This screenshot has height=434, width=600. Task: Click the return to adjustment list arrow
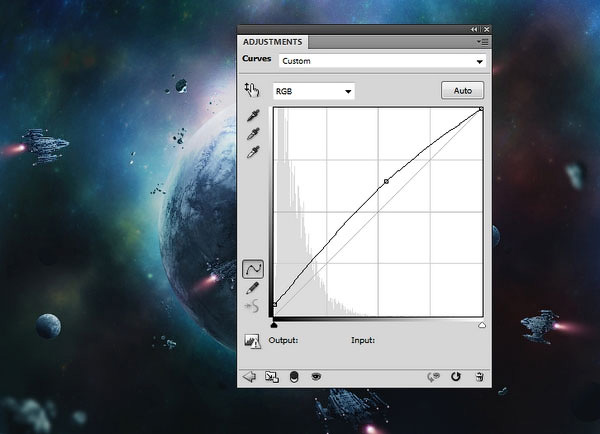(250, 377)
